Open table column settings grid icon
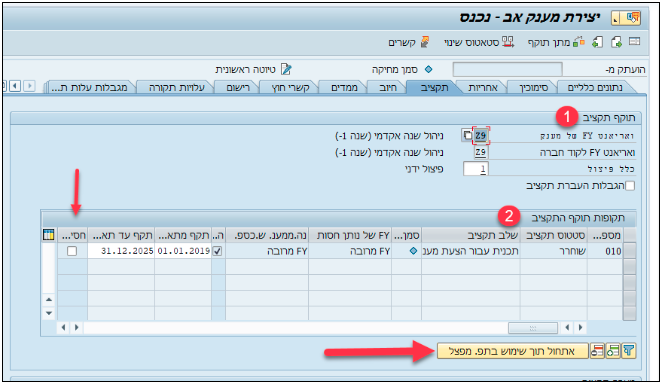 49,235
